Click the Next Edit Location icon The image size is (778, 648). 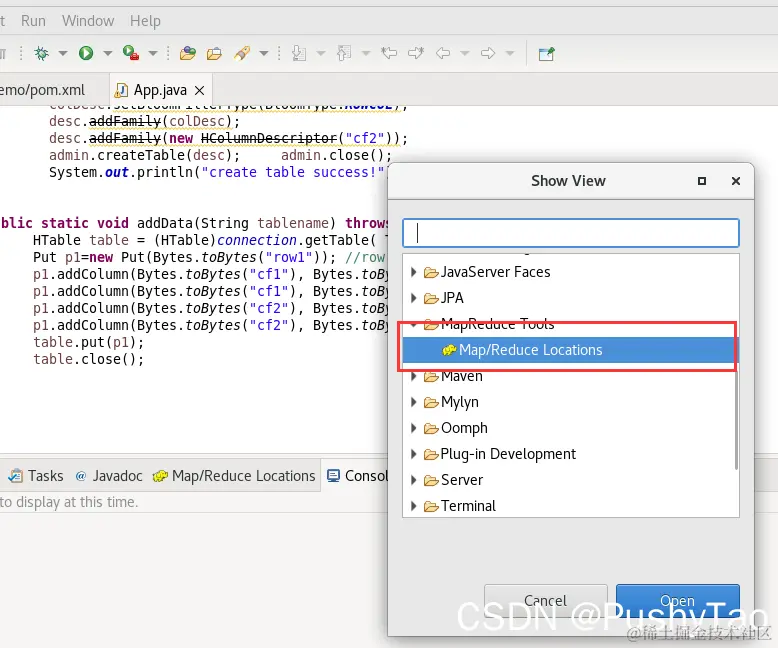416,53
